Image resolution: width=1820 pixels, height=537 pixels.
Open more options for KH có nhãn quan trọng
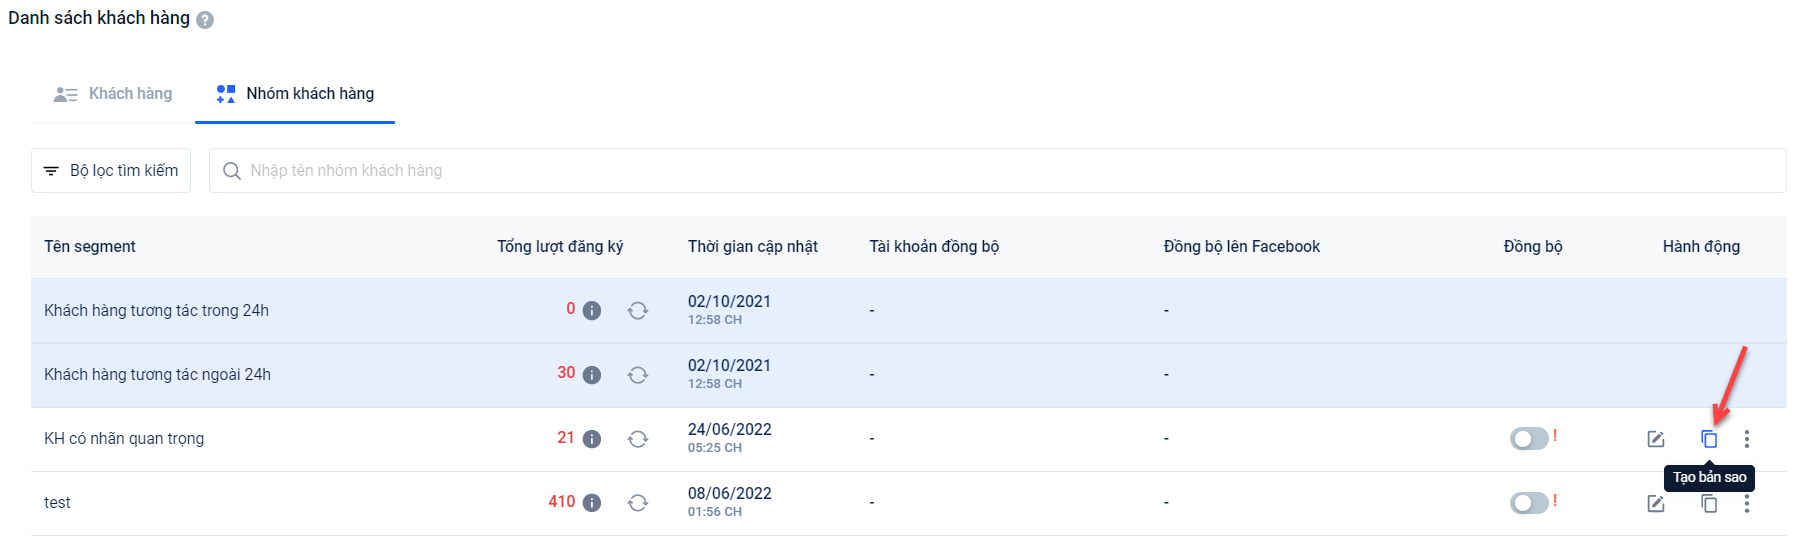pos(1747,439)
